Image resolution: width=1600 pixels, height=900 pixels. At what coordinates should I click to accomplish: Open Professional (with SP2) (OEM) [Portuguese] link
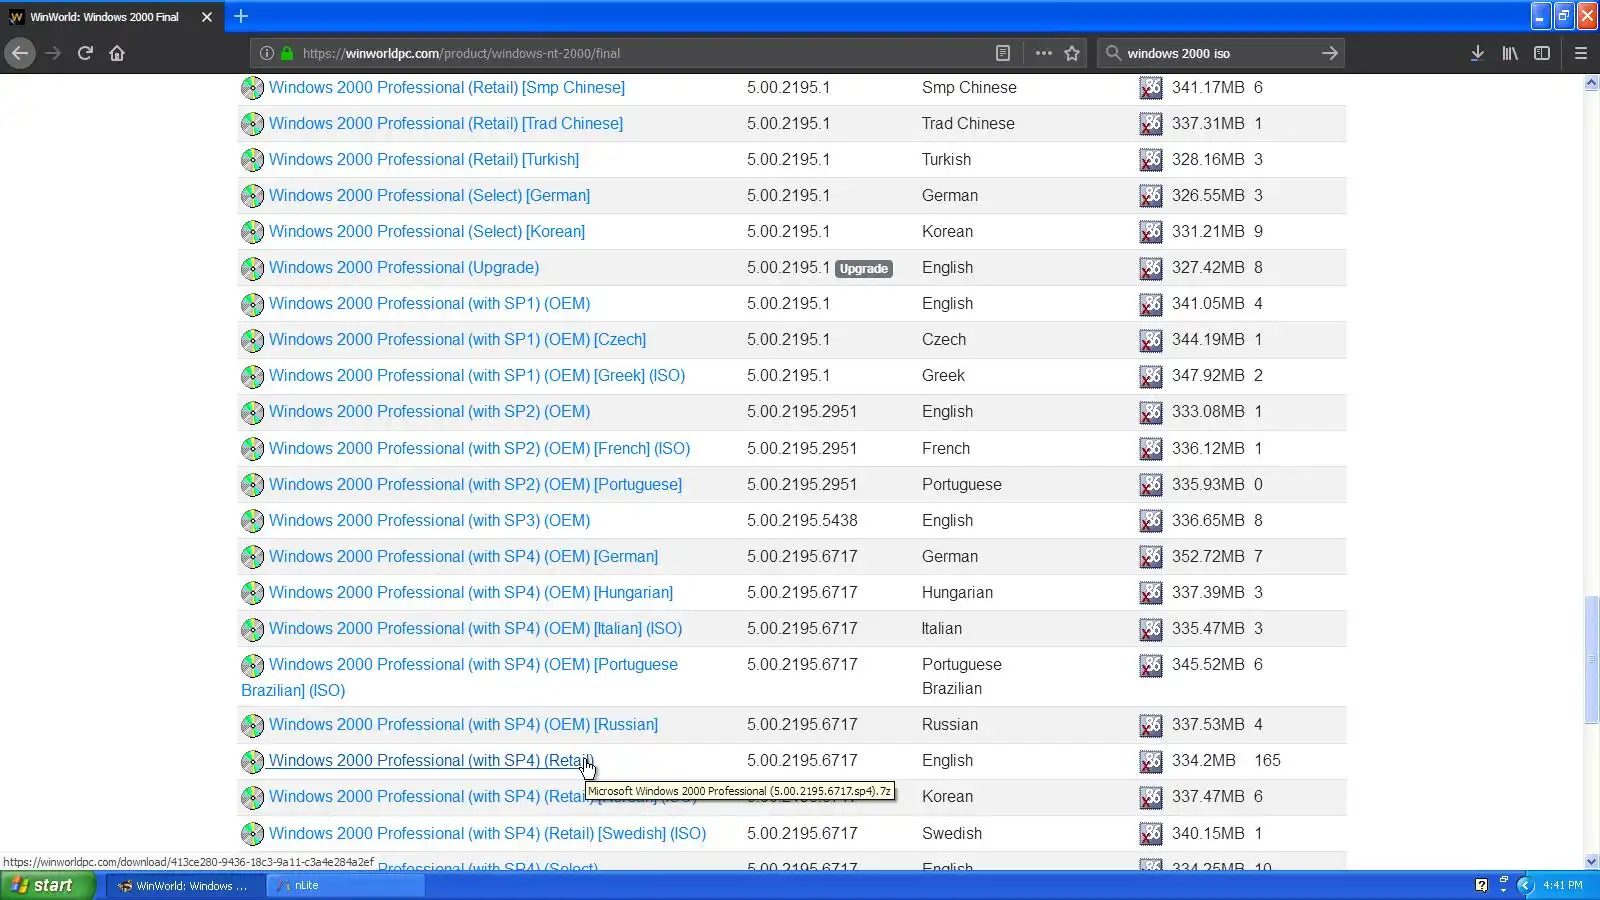[475, 484]
